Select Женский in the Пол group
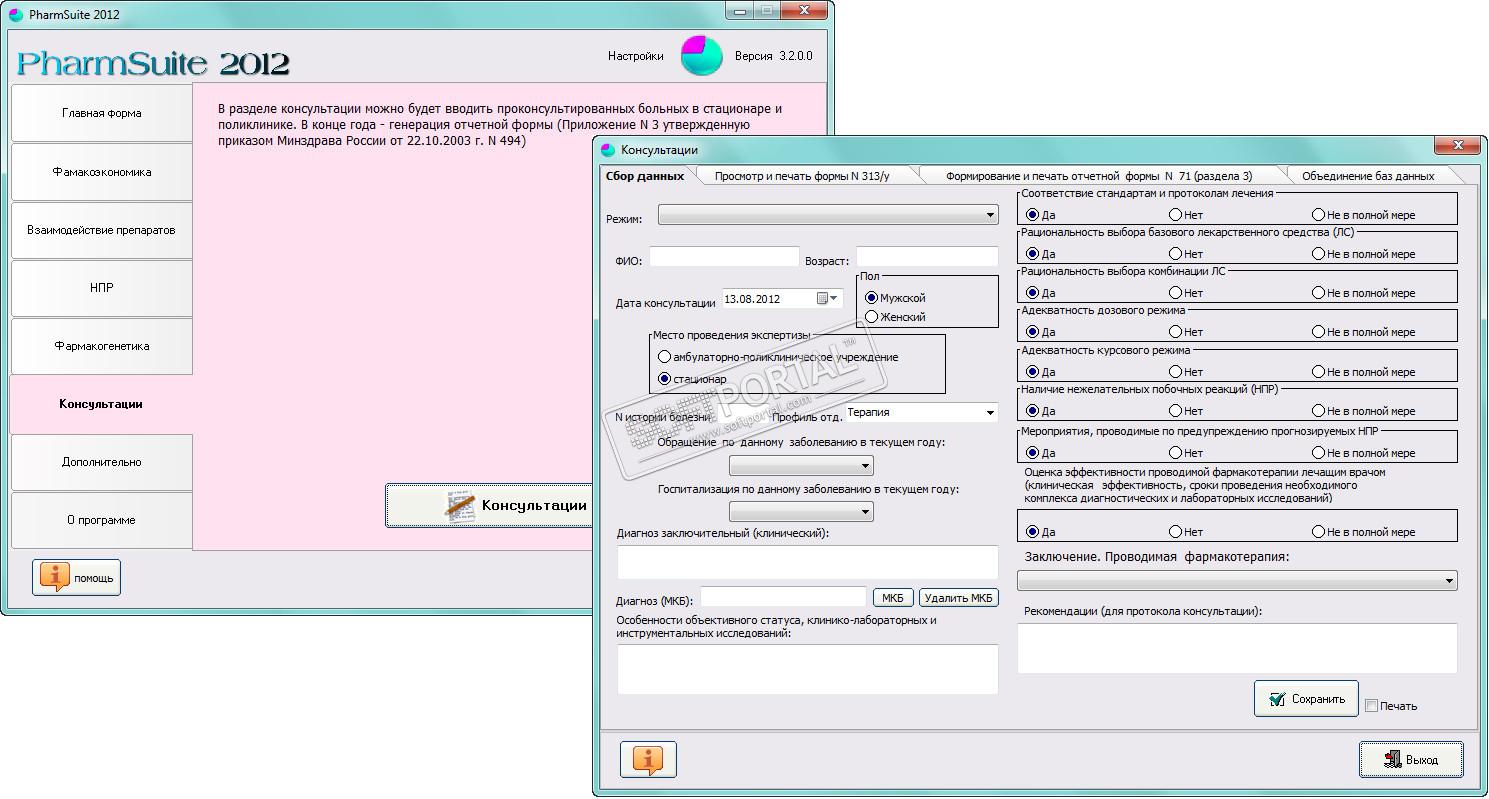Viewport: 1489px width, 799px height. click(872, 317)
